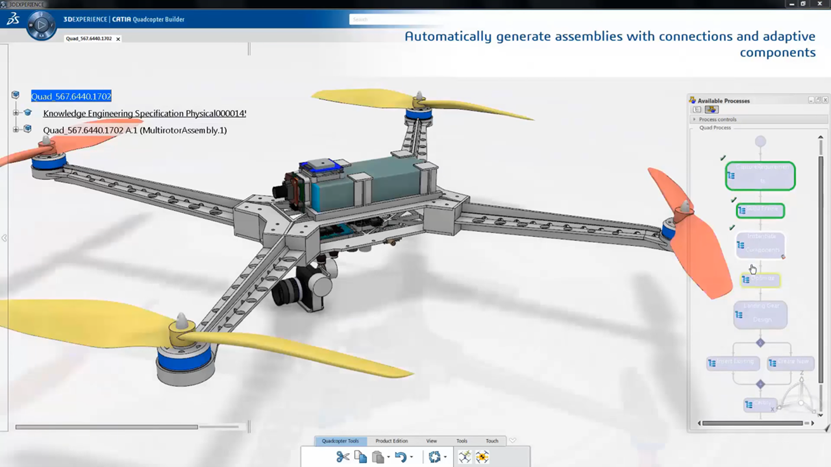
Task: Click the Copy icon
Action: click(360, 457)
